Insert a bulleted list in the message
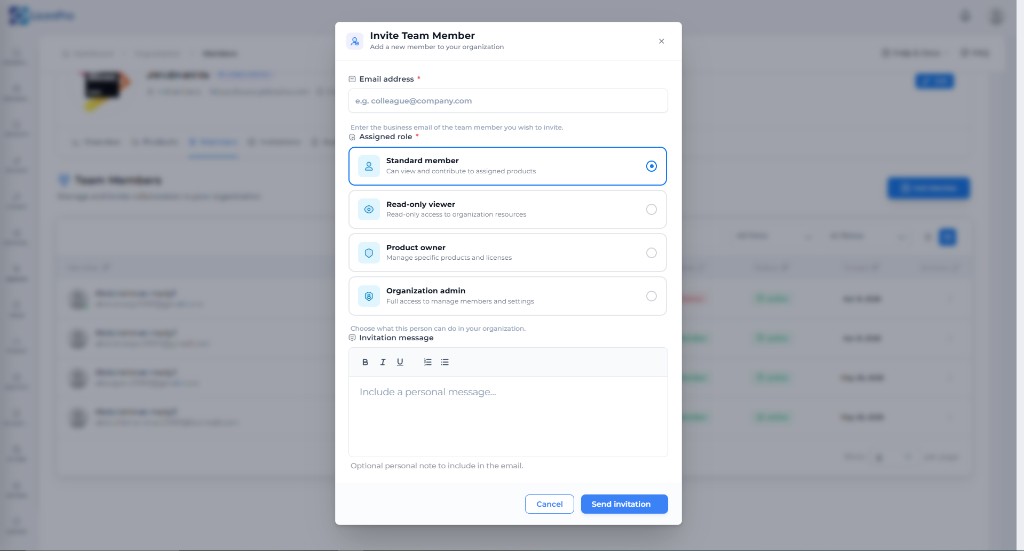This screenshot has width=1024, height=551. [445, 362]
